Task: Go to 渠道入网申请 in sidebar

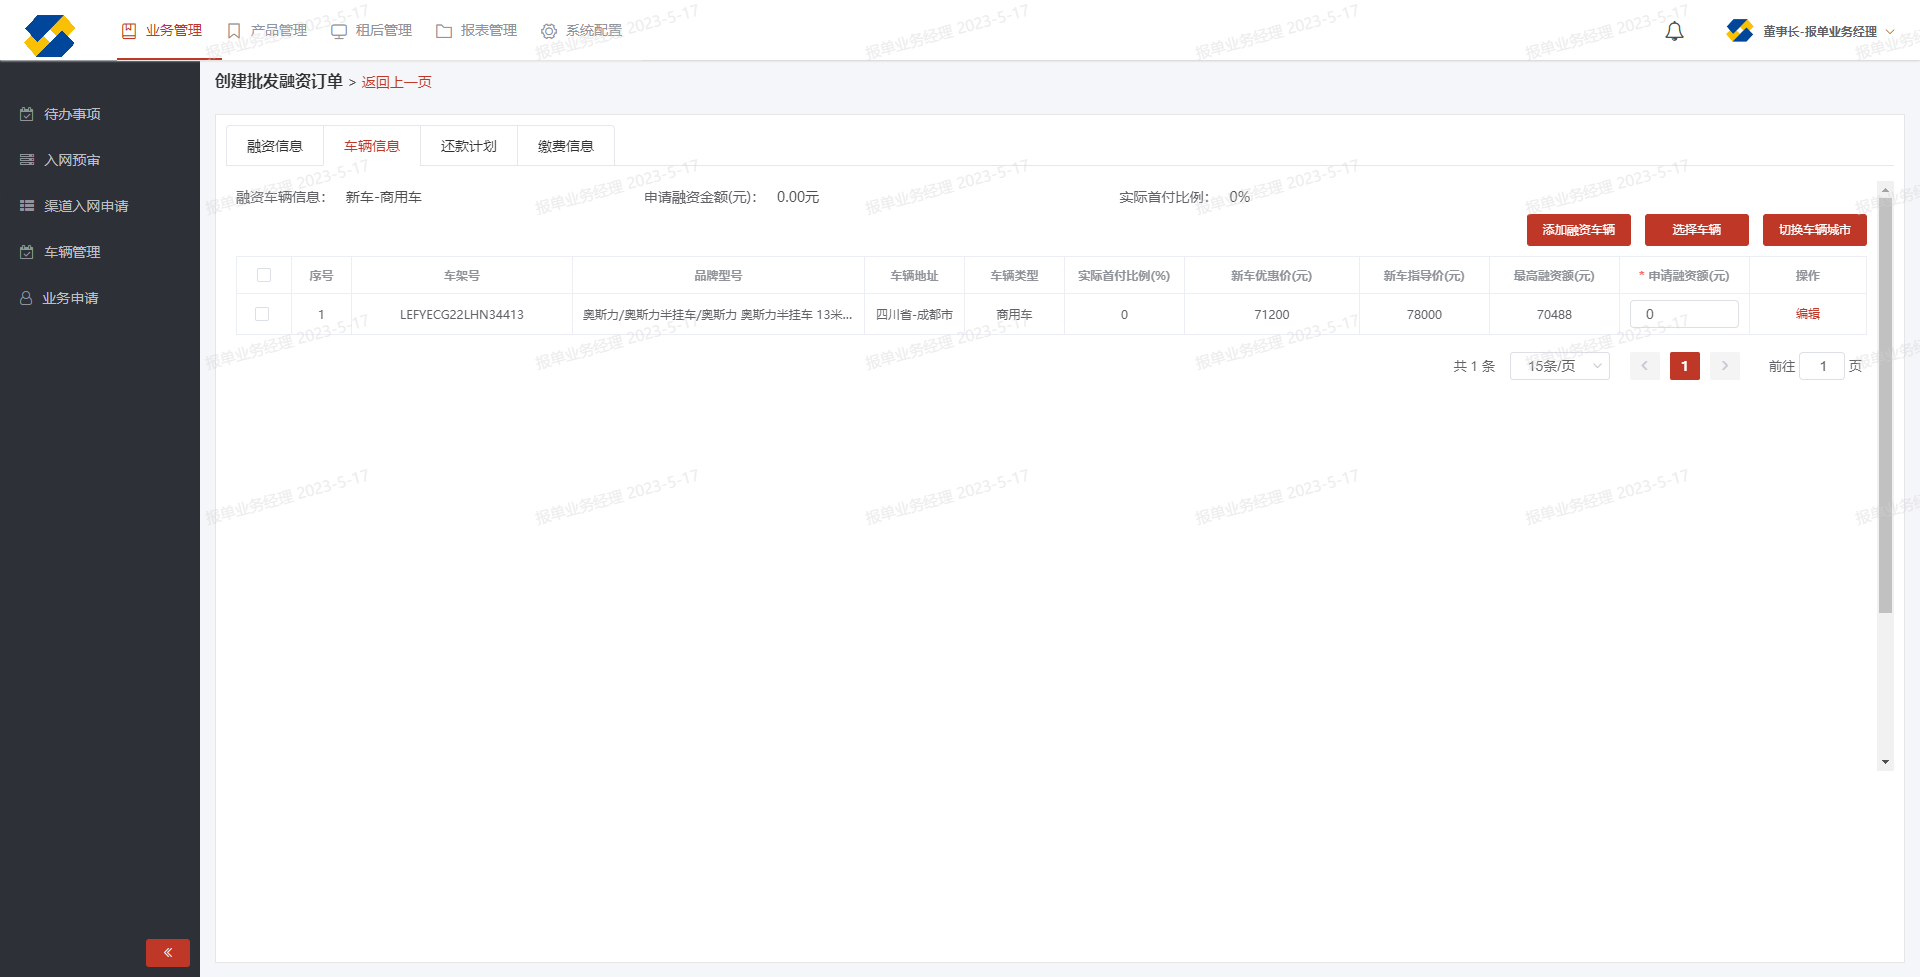Action: [x=86, y=206]
